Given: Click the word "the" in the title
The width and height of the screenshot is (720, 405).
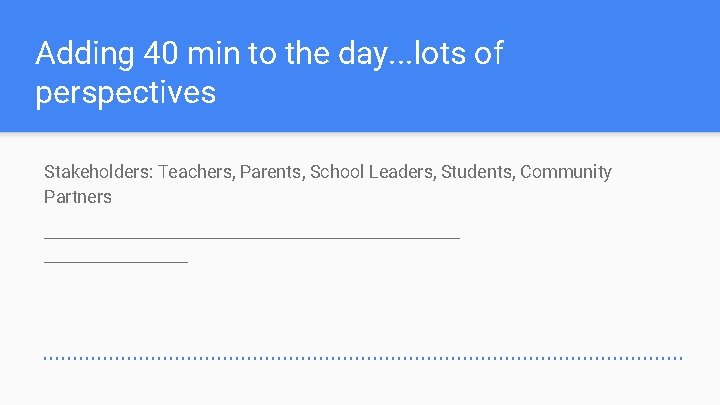Looking at the screenshot, I should pyautogui.click(x=307, y=53).
